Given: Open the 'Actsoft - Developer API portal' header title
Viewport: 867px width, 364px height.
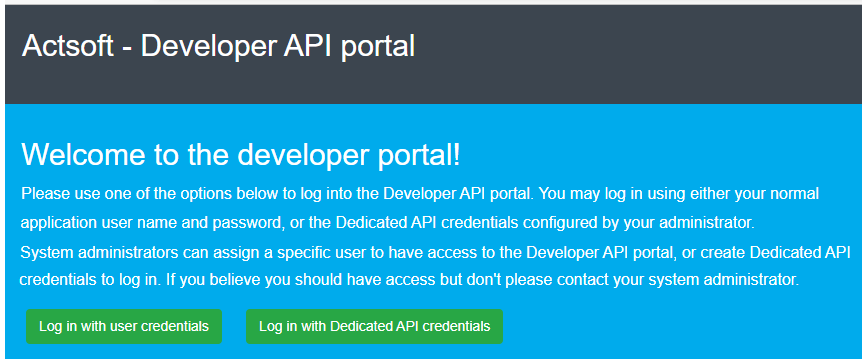Looking at the screenshot, I should tap(218, 46).
